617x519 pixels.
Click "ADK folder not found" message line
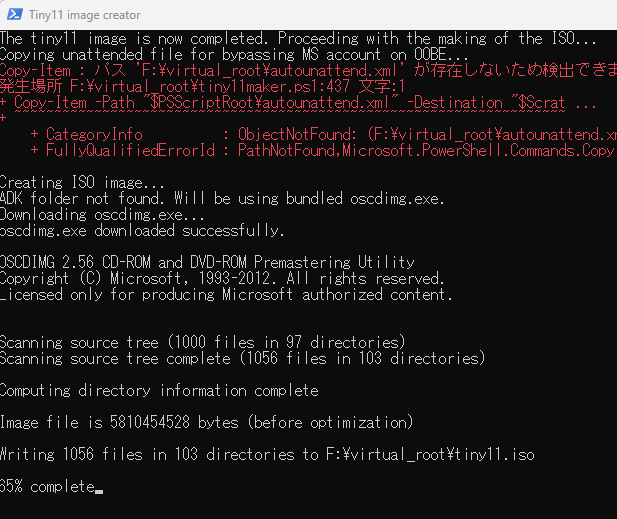pos(222,198)
